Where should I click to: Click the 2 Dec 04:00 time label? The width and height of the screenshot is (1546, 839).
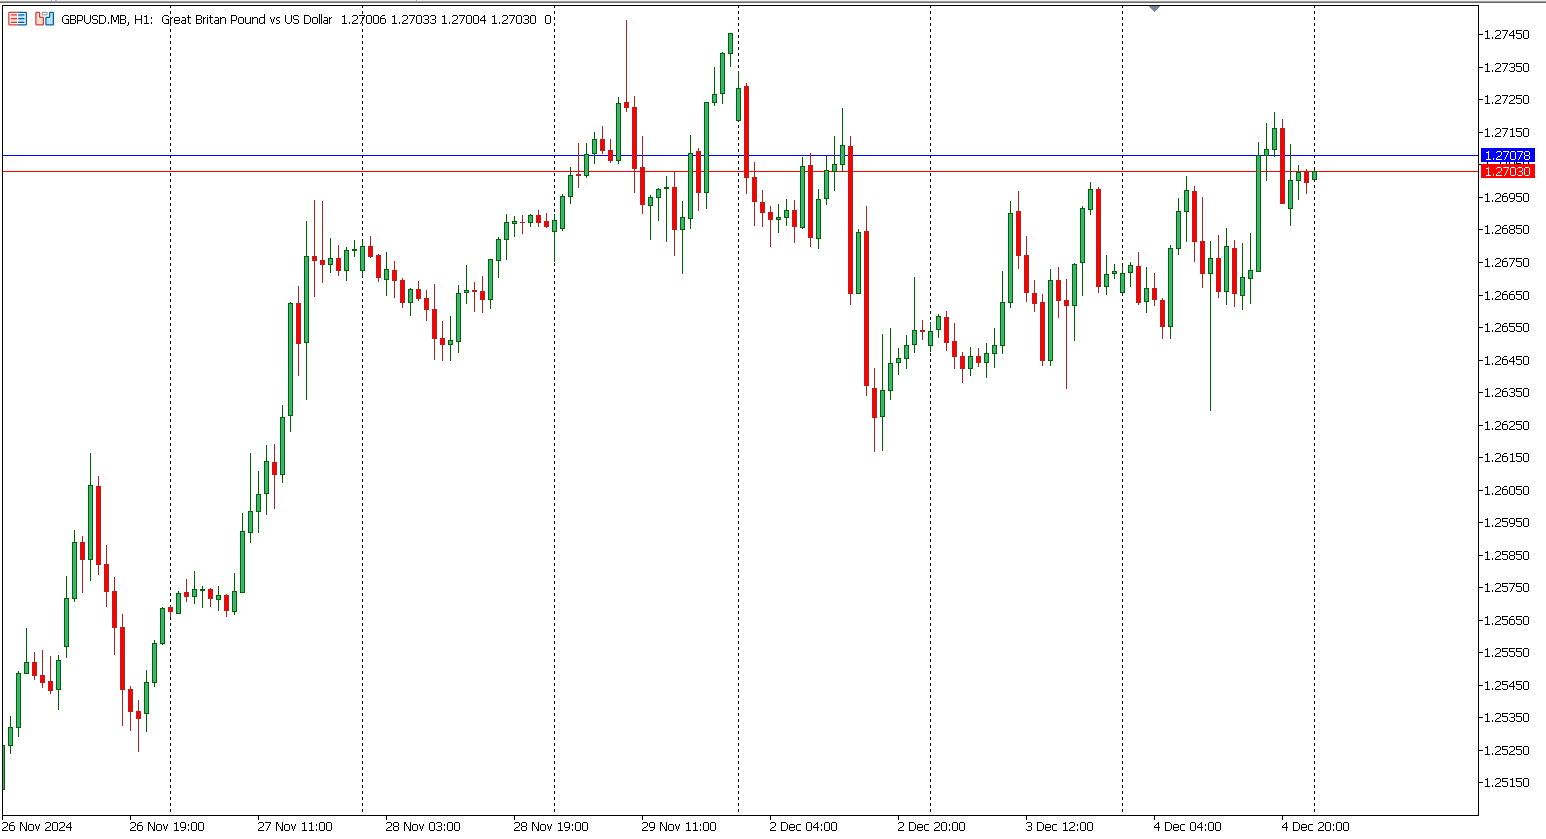[x=803, y=826]
